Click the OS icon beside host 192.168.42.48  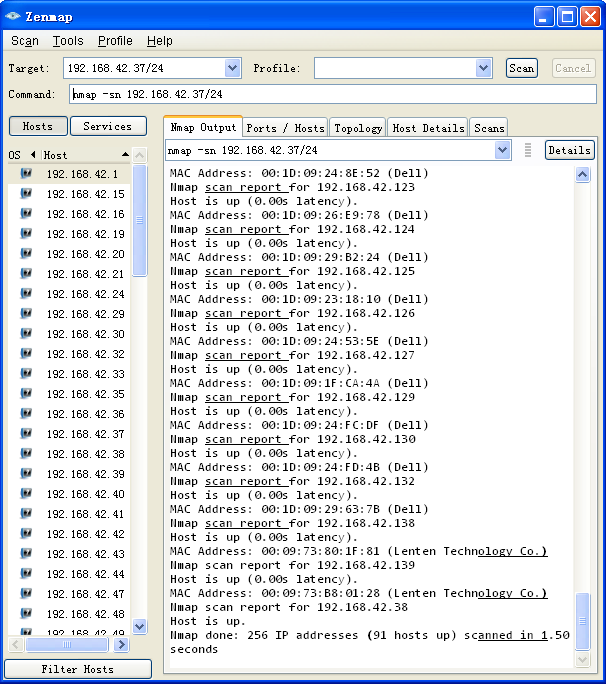pyautogui.click(x=26, y=614)
